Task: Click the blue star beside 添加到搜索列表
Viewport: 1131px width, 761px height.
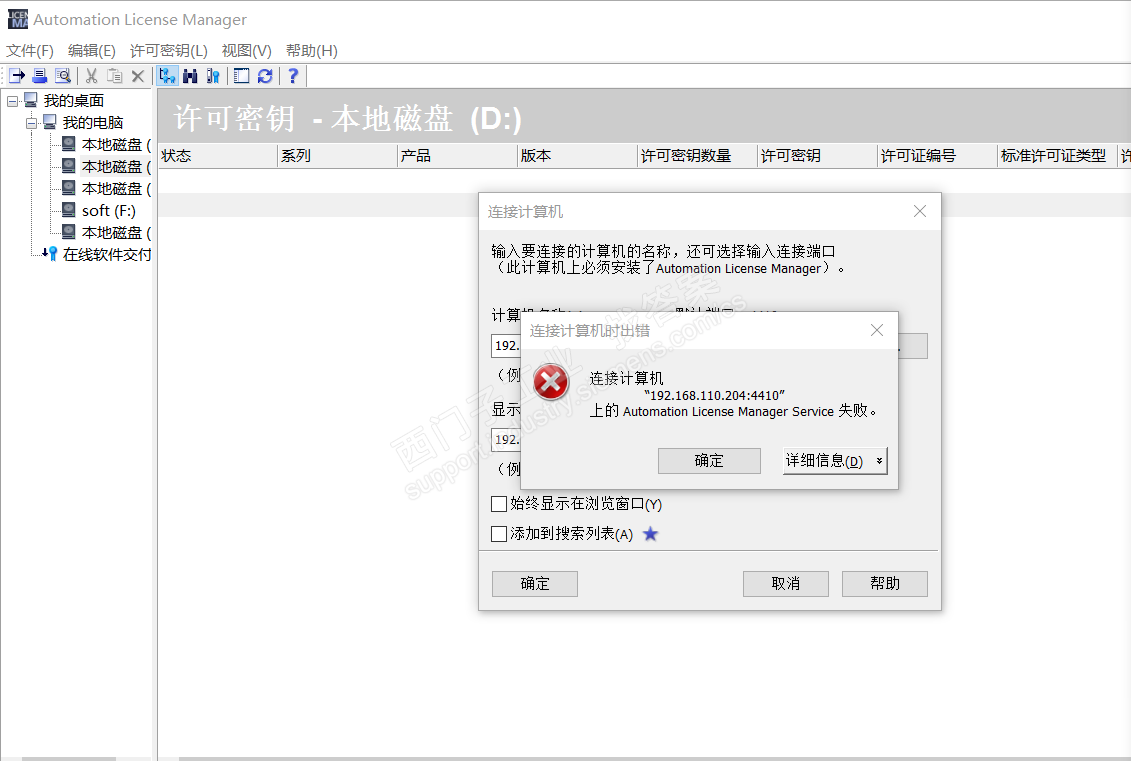Action: tap(651, 534)
